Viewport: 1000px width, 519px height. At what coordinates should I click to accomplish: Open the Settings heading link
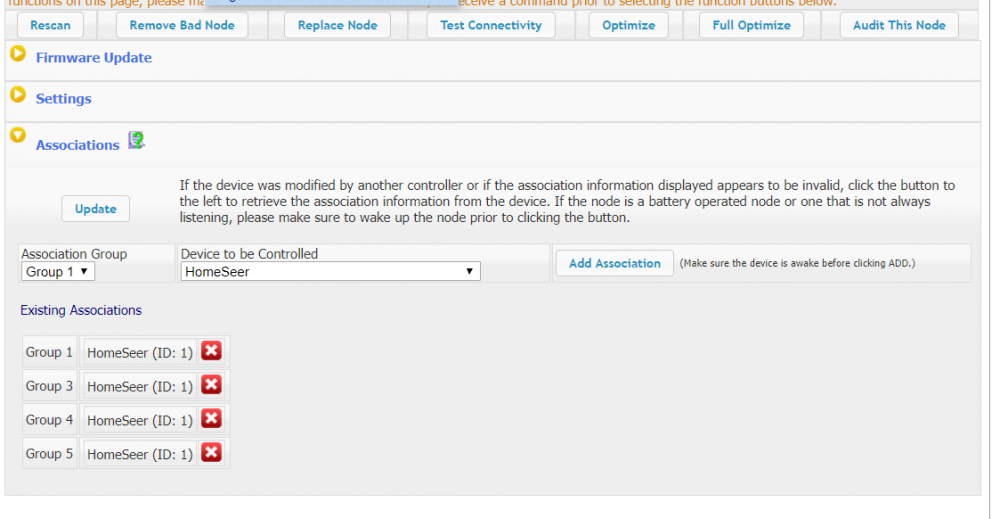(x=64, y=99)
